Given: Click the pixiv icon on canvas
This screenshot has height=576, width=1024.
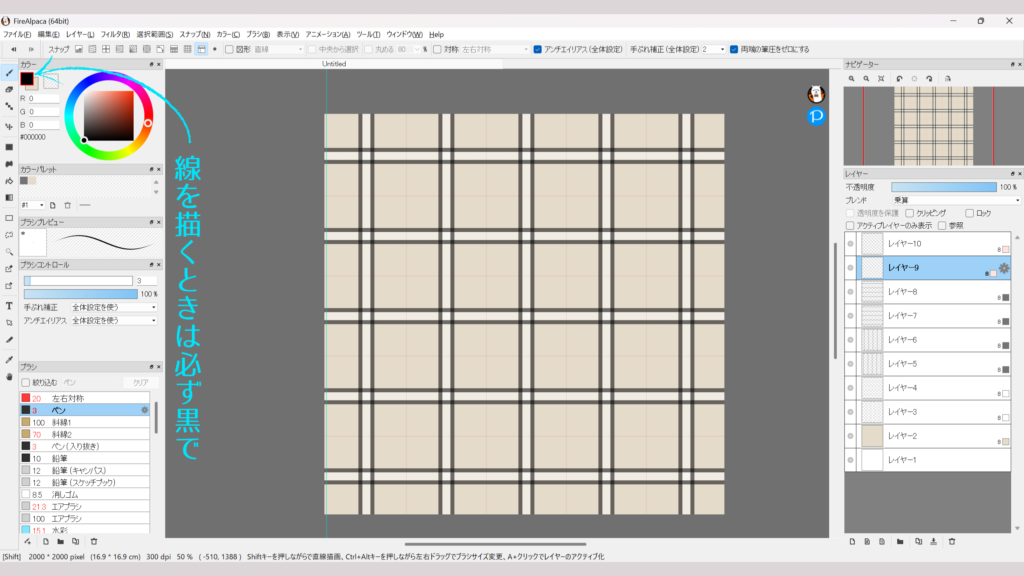Looking at the screenshot, I should [816, 117].
